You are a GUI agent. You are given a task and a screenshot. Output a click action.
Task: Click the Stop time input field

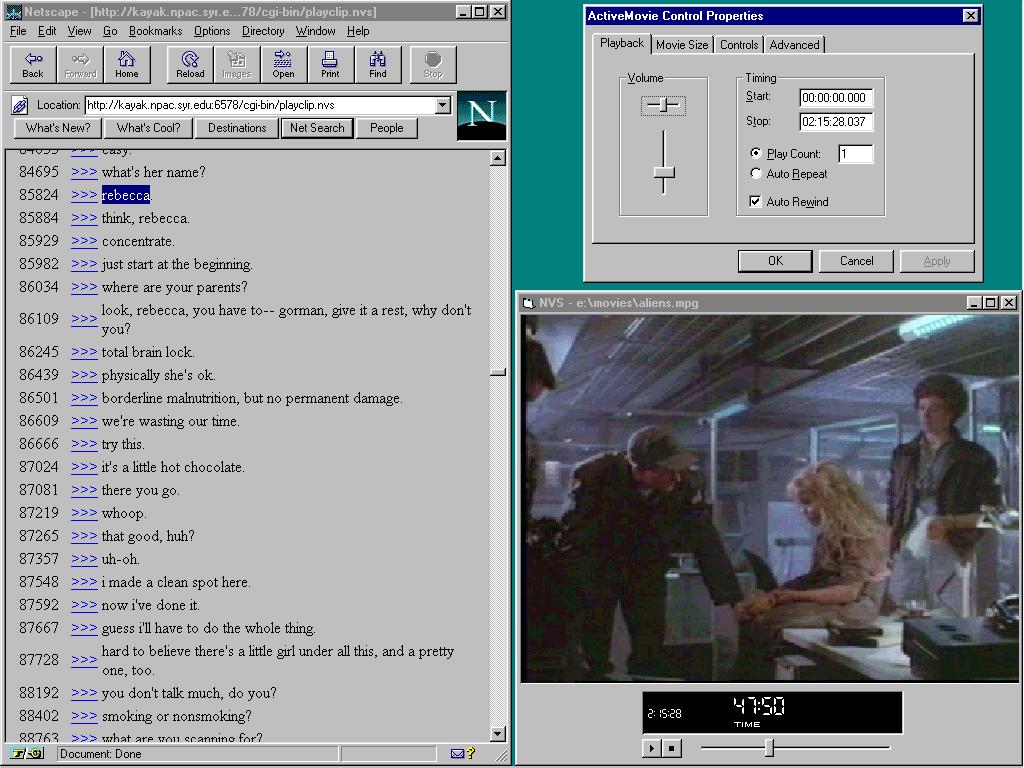(836, 121)
